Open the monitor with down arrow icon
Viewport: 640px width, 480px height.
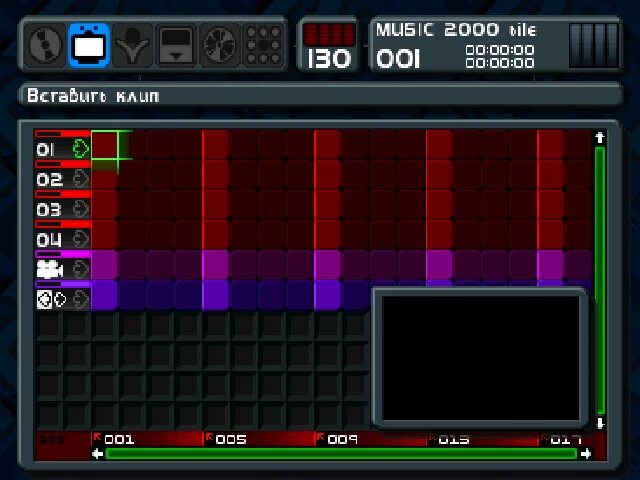pyautogui.click(x=176, y=45)
